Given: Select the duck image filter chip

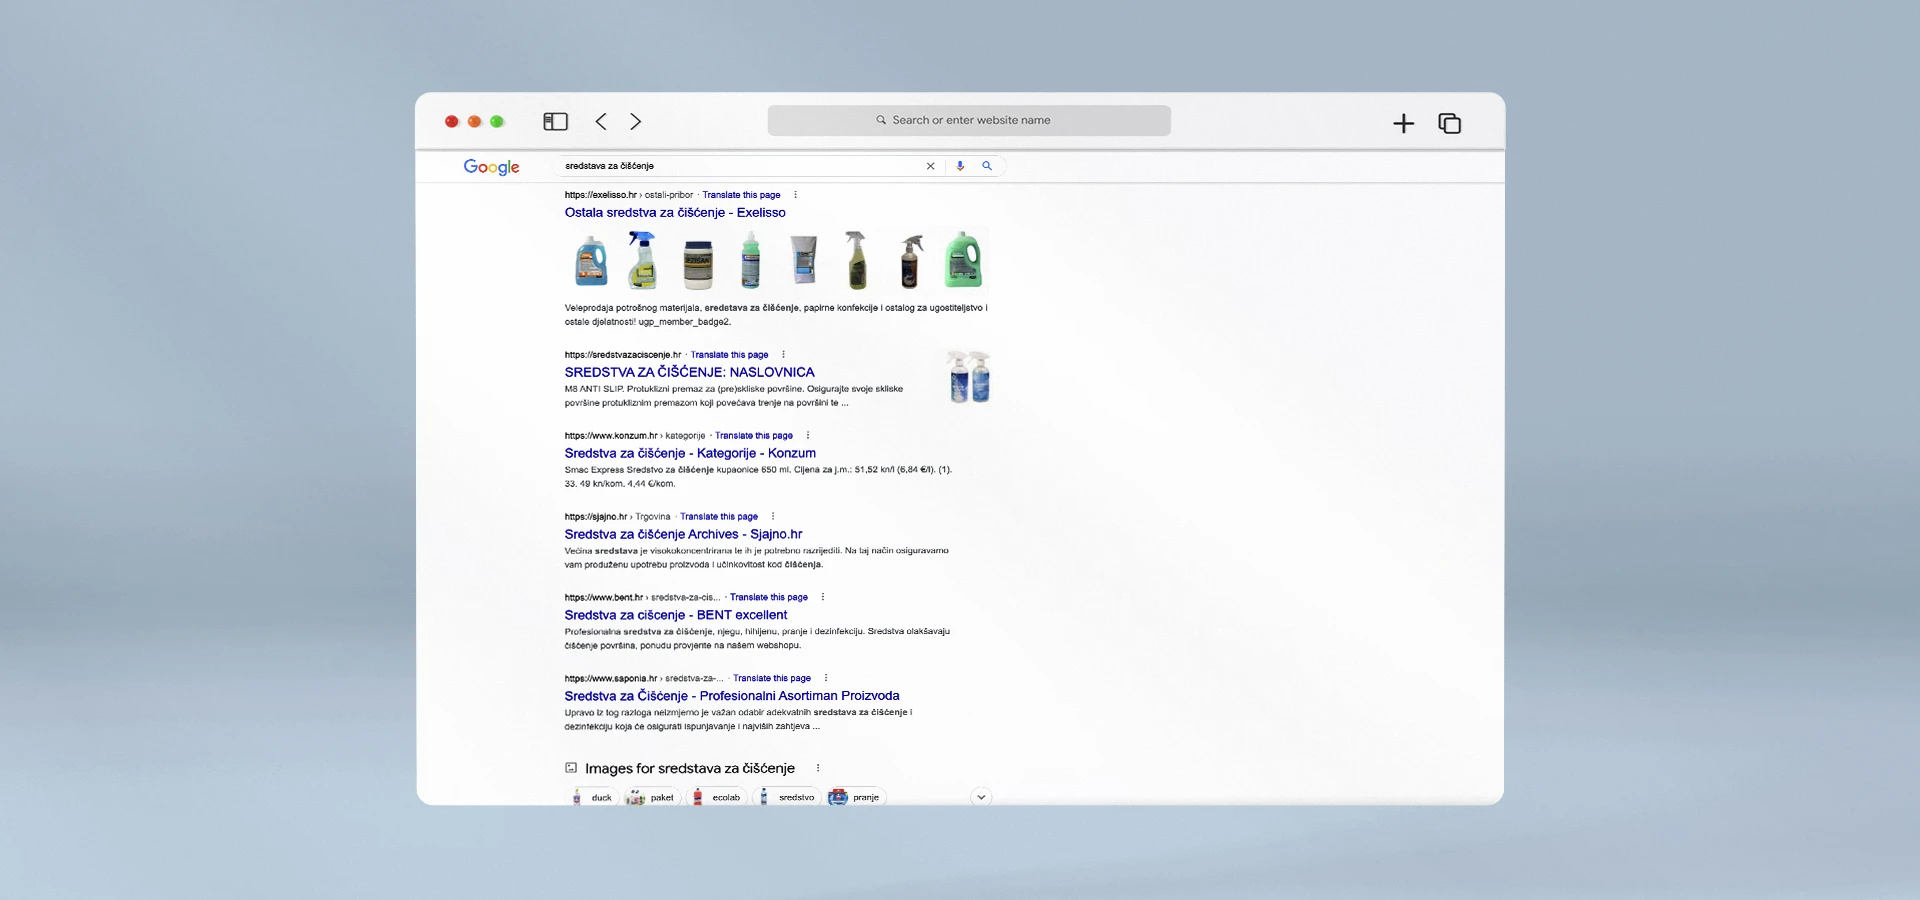Looking at the screenshot, I should coord(593,797).
